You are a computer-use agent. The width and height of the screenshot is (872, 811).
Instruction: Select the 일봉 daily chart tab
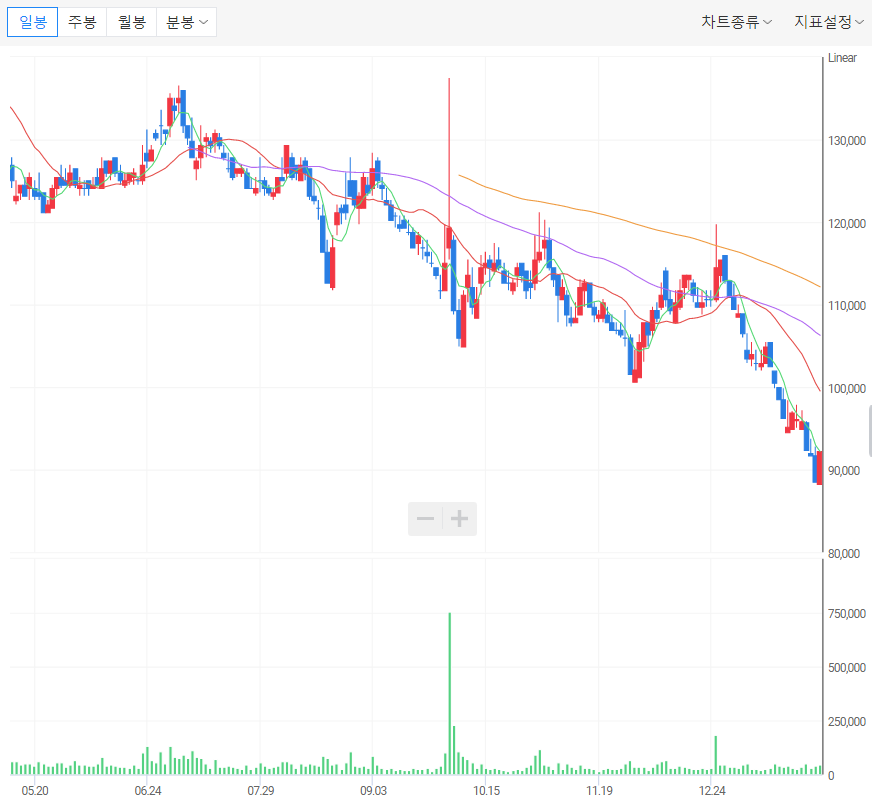pos(32,22)
